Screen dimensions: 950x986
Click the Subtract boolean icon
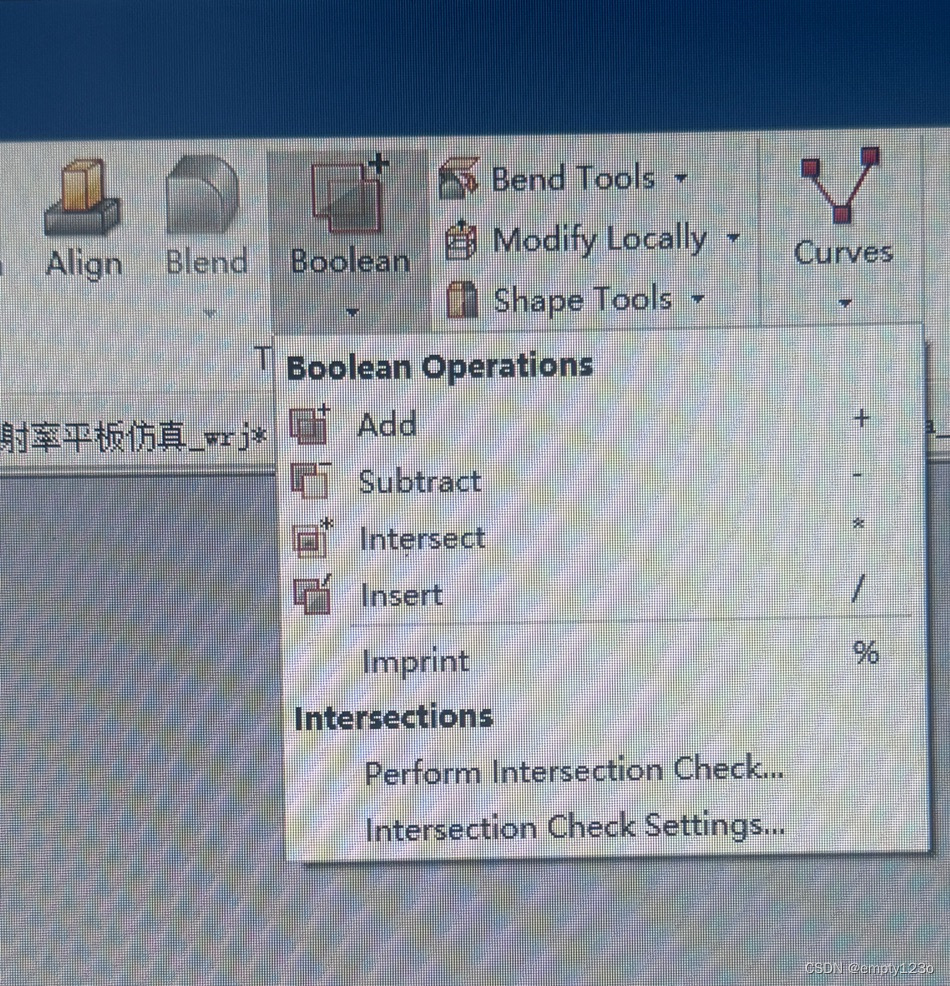311,480
